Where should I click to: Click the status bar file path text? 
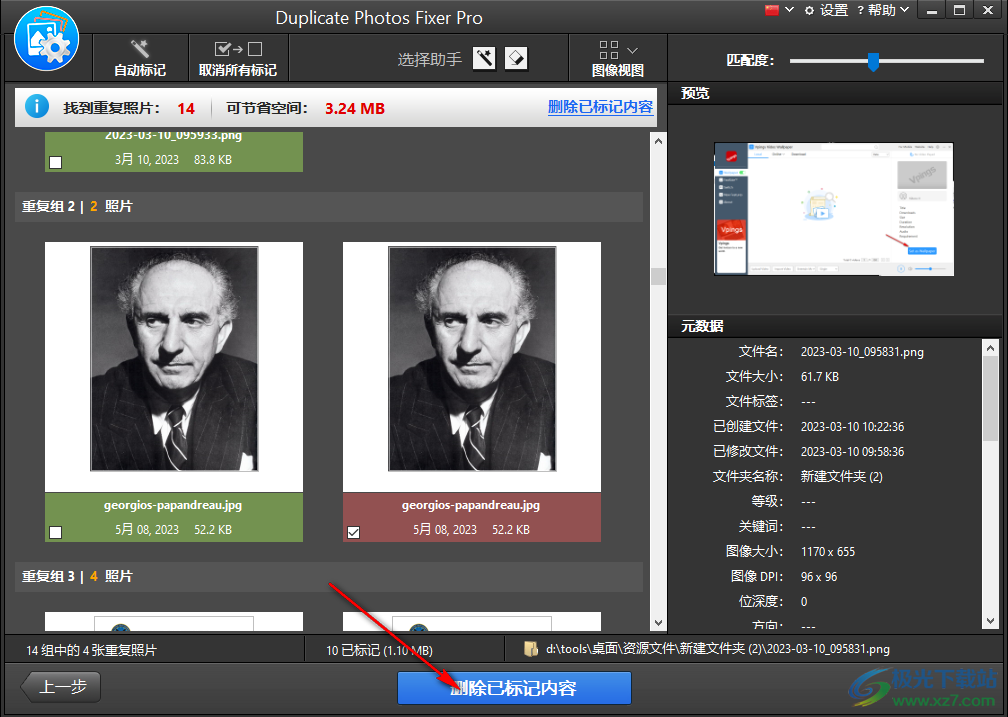click(718, 649)
